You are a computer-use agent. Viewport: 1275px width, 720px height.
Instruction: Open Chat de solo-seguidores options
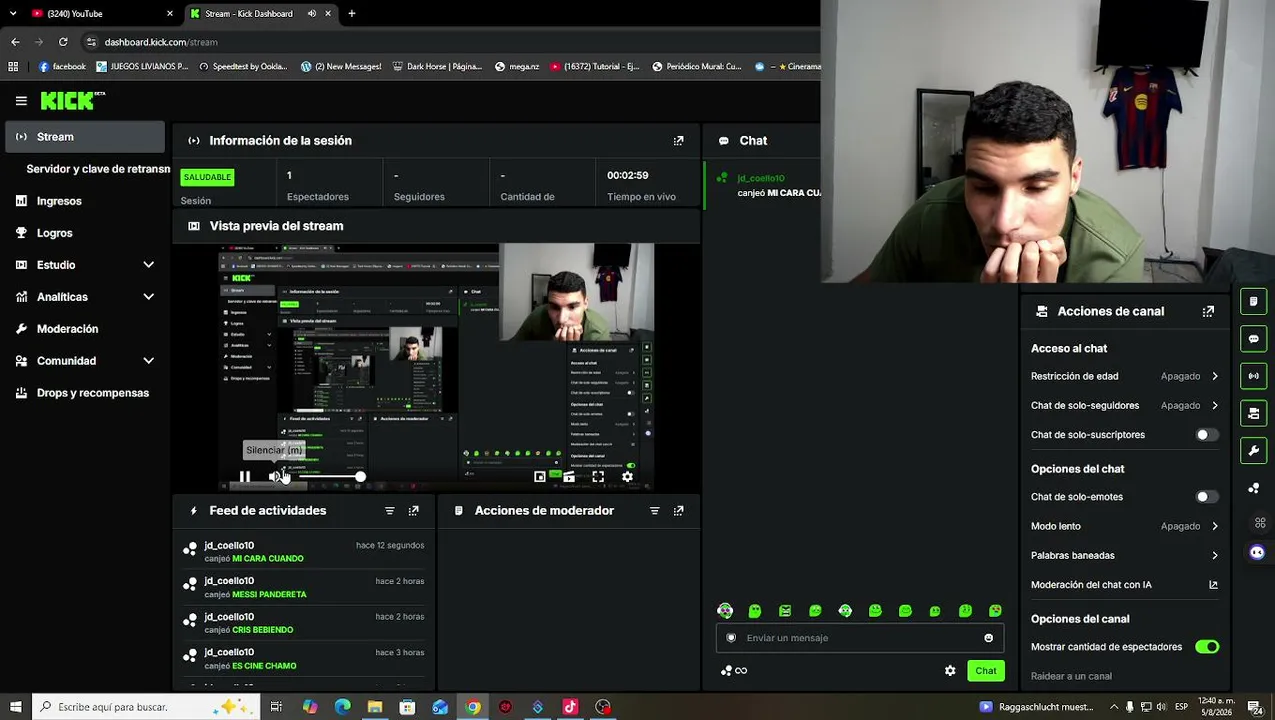1125,406
